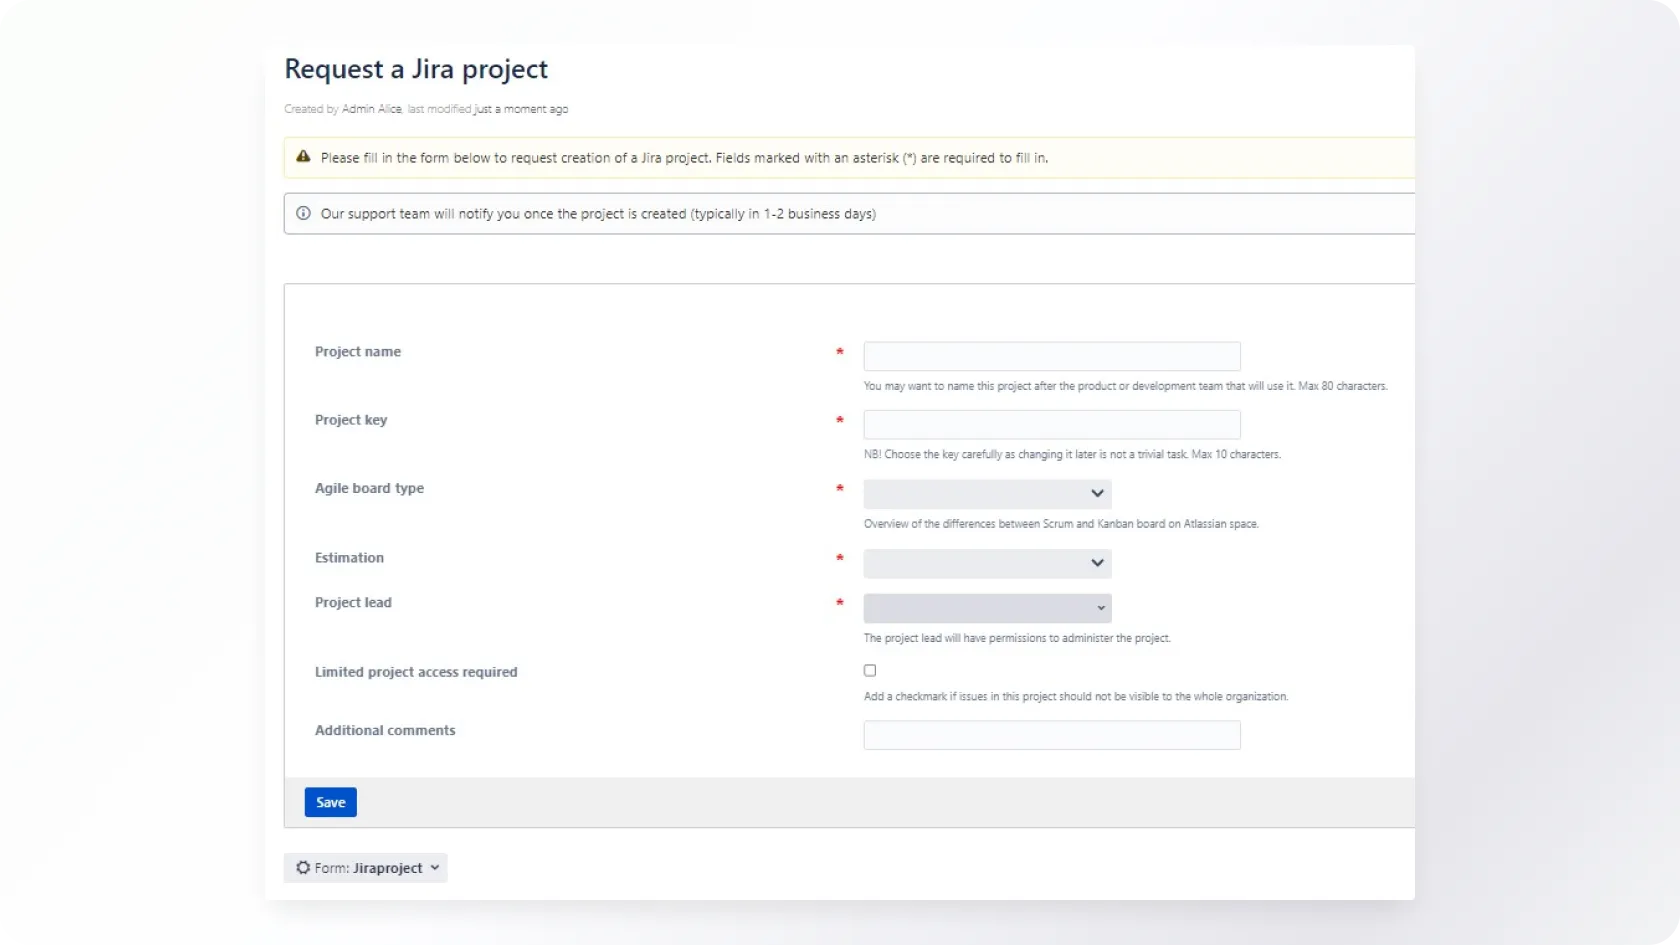The image size is (1680, 945).
Task: Expand the Estimation dropdown
Action: coord(987,563)
